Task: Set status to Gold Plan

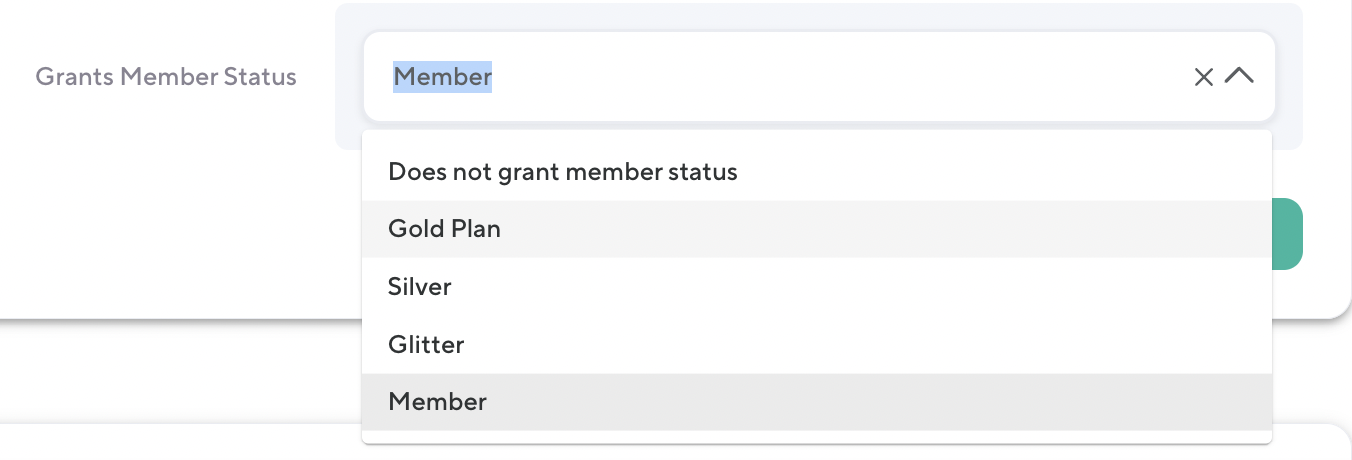Action: pos(444,229)
